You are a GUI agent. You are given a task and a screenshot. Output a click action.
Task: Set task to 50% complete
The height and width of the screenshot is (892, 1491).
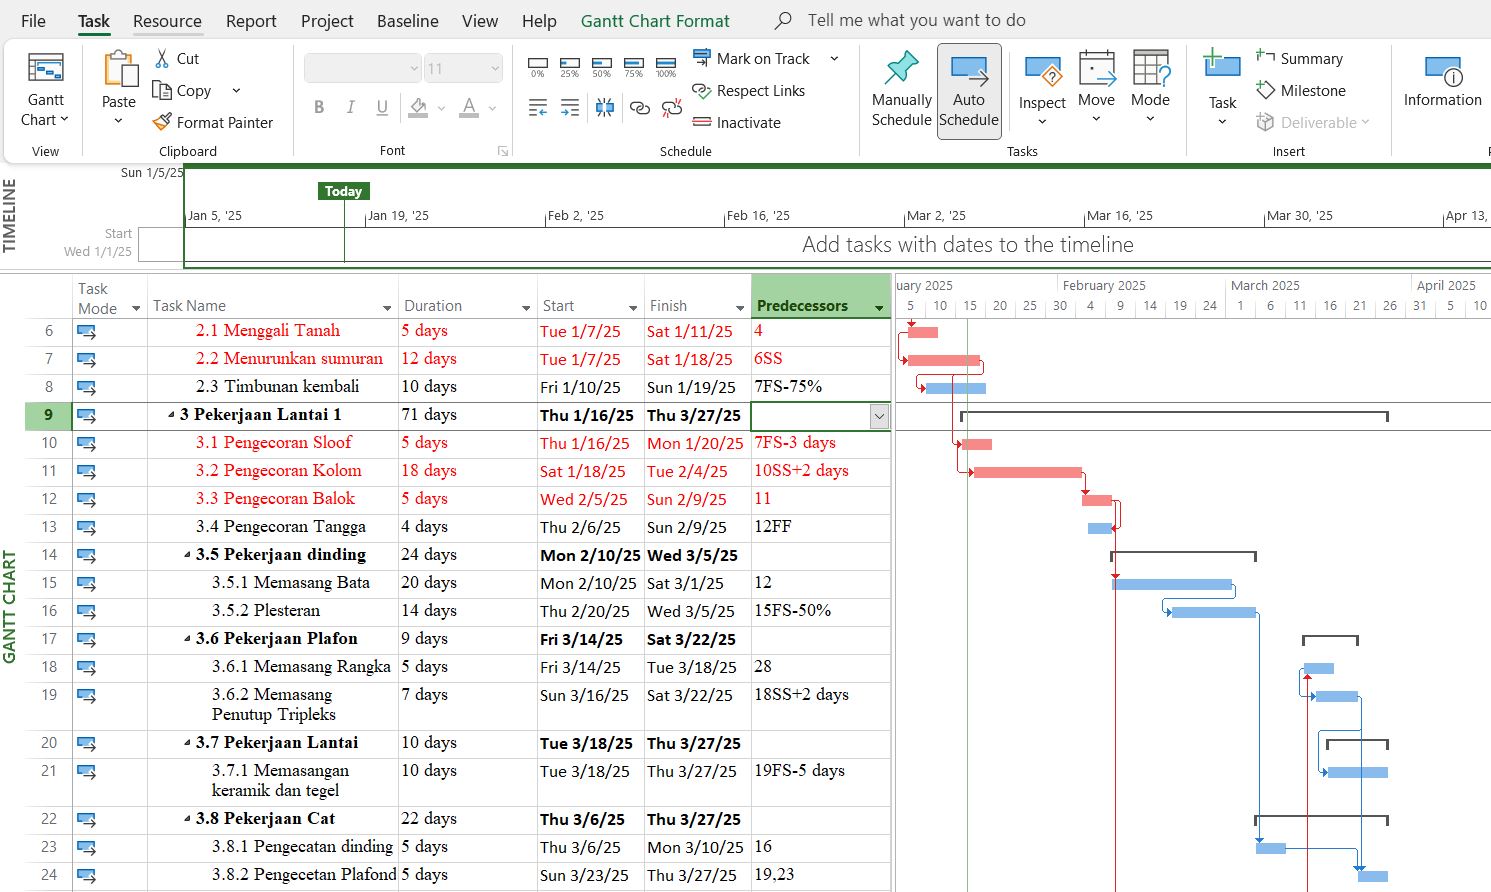tap(602, 68)
